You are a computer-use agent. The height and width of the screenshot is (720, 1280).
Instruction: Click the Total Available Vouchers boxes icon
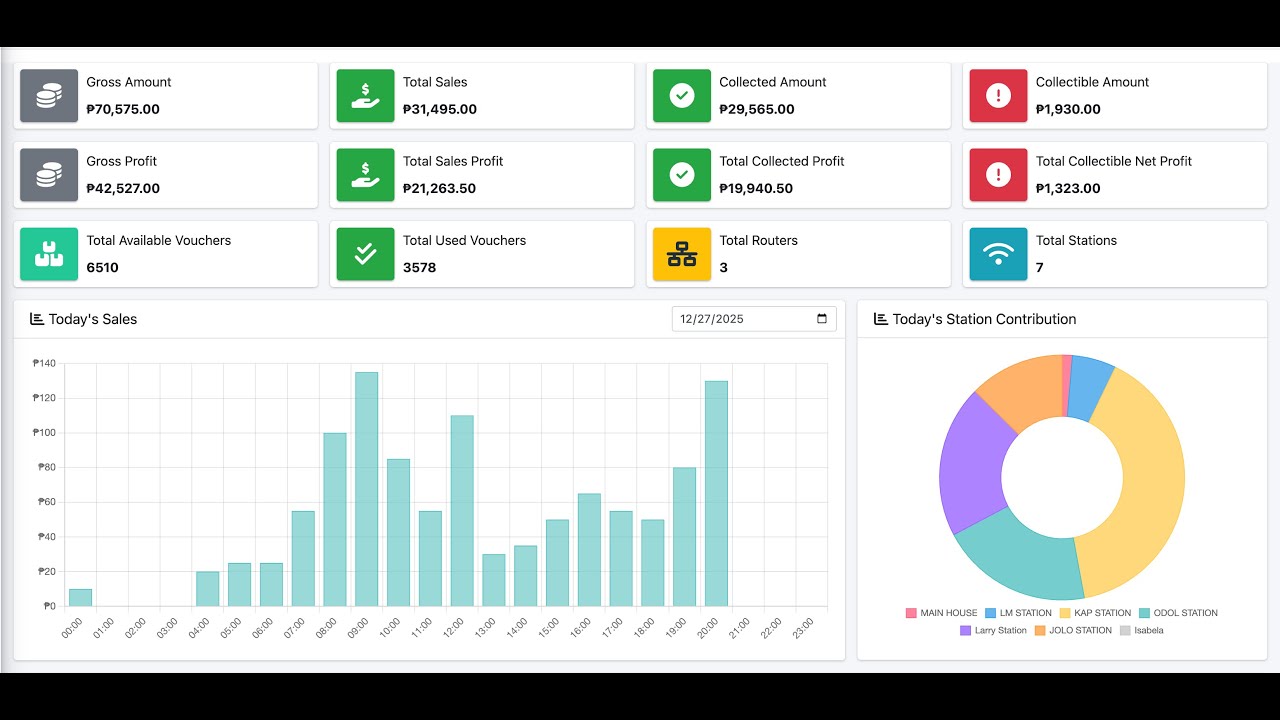tap(49, 254)
